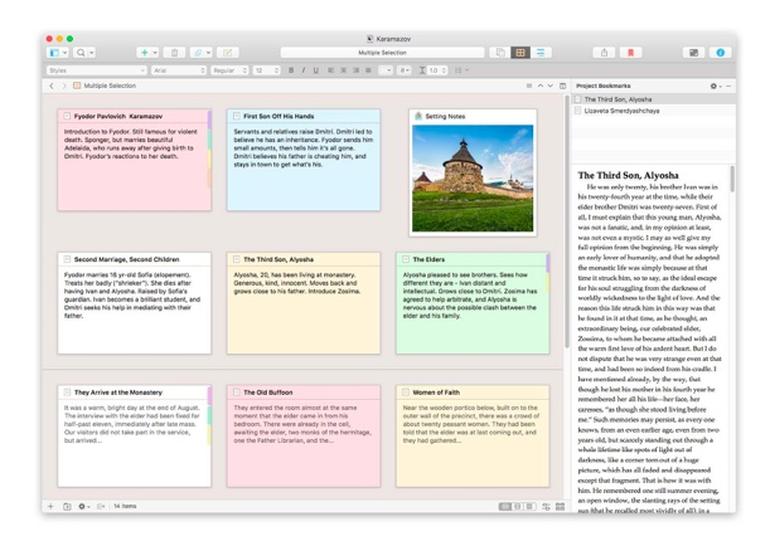This screenshot has height=546, width=770.
Task: Open the Regular font style dropdown
Action: pos(229,70)
